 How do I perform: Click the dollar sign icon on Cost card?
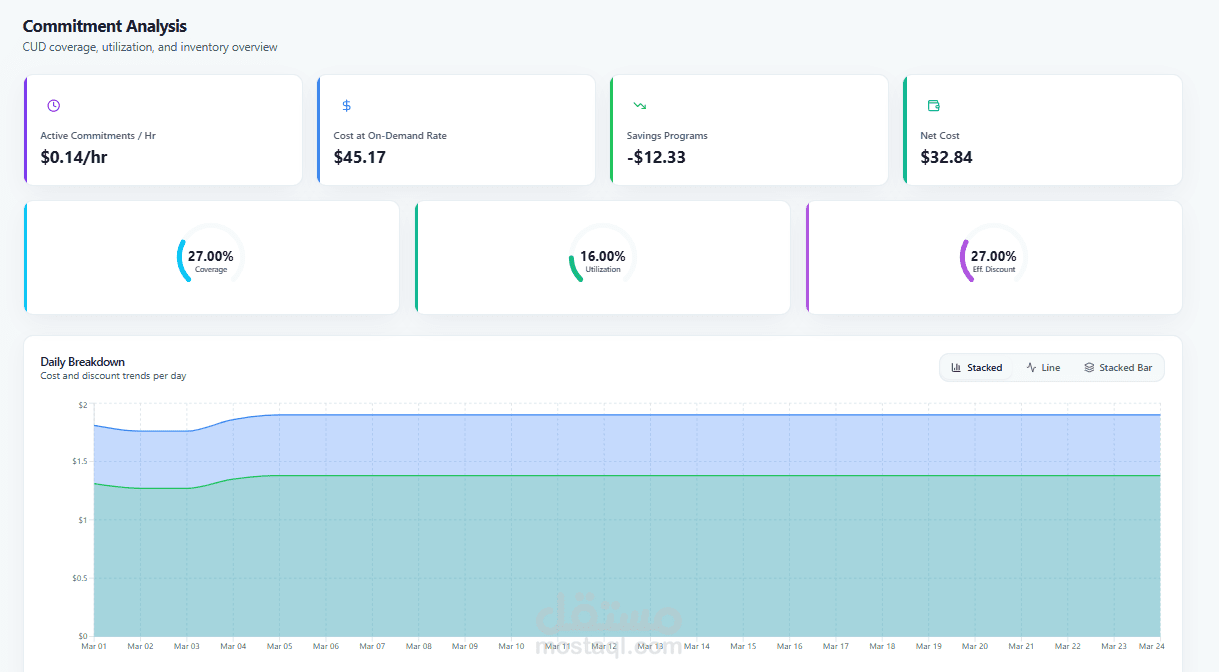347,106
